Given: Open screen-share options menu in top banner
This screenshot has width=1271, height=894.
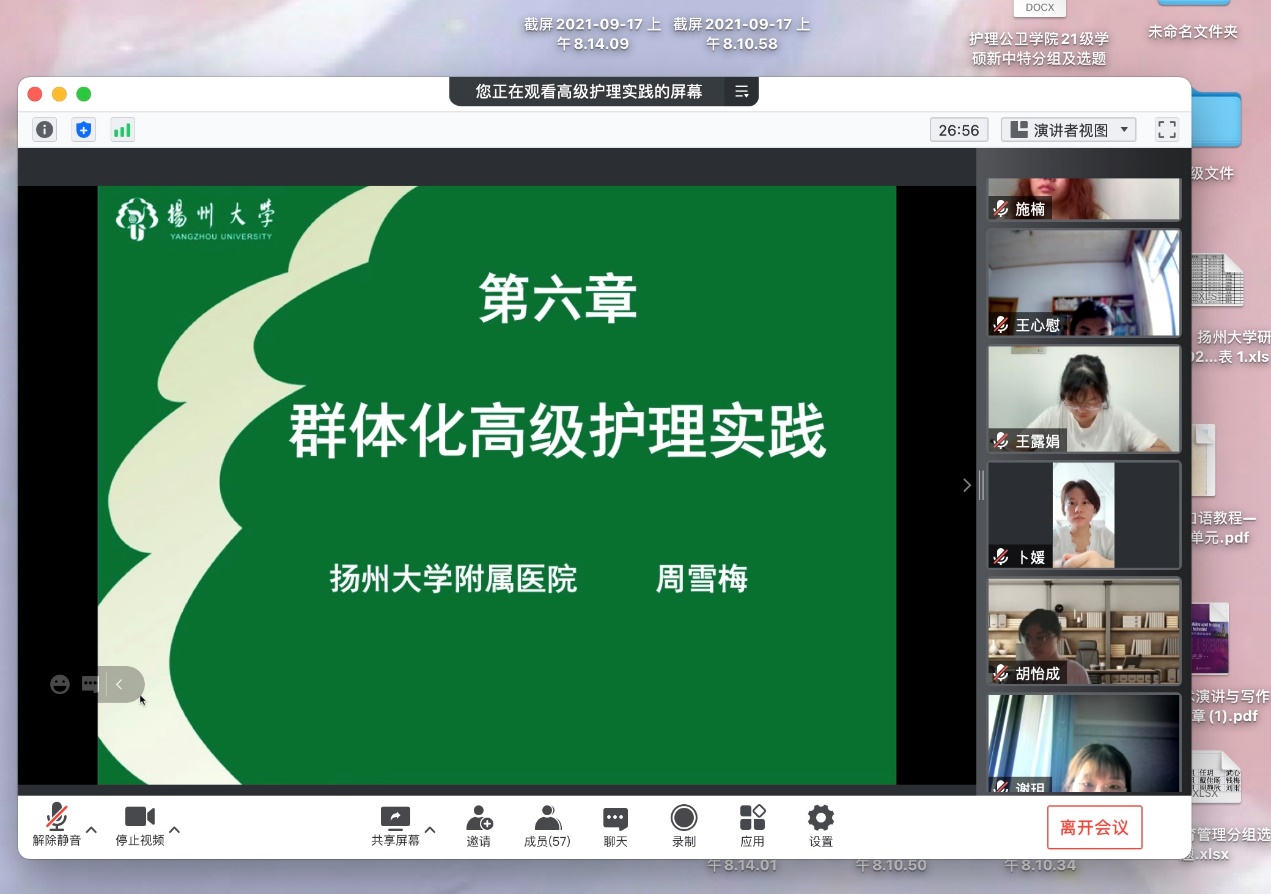Looking at the screenshot, I should [x=741, y=92].
